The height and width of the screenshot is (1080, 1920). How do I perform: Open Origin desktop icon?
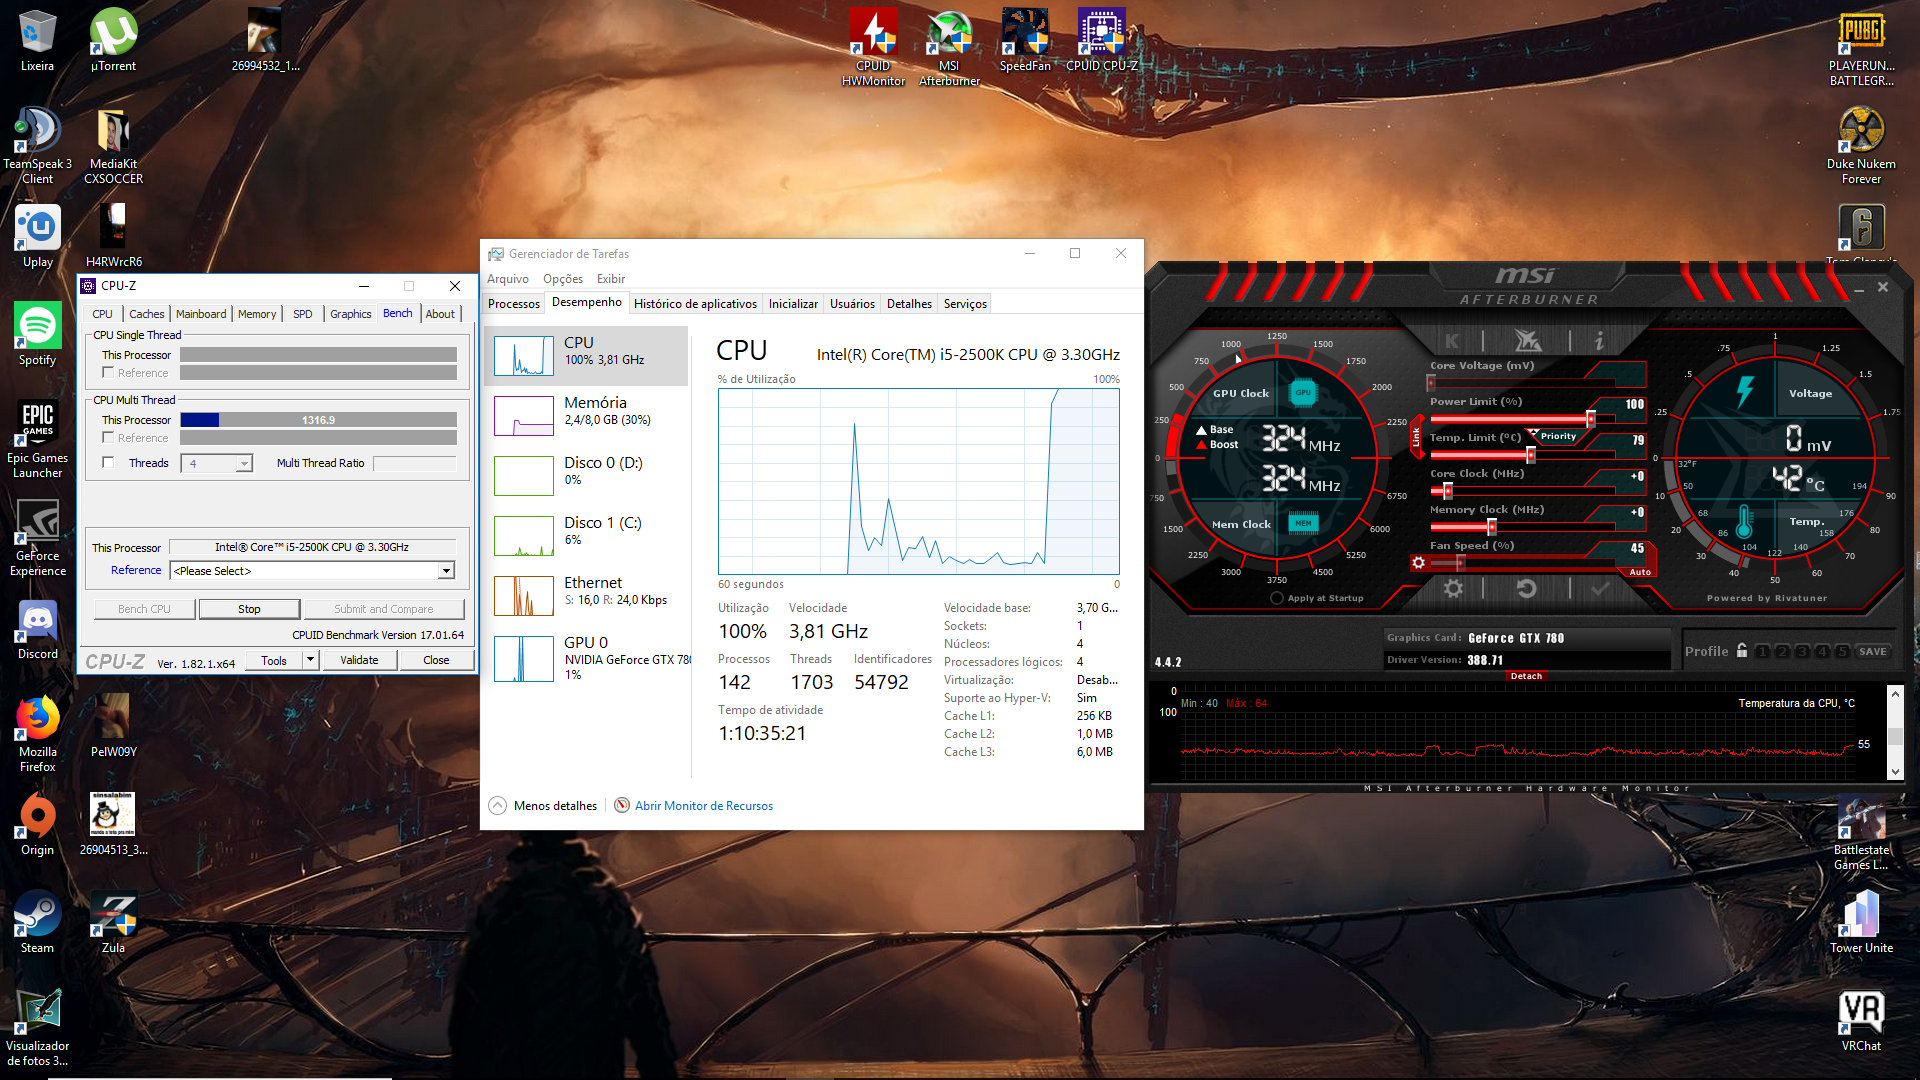(x=37, y=824)
